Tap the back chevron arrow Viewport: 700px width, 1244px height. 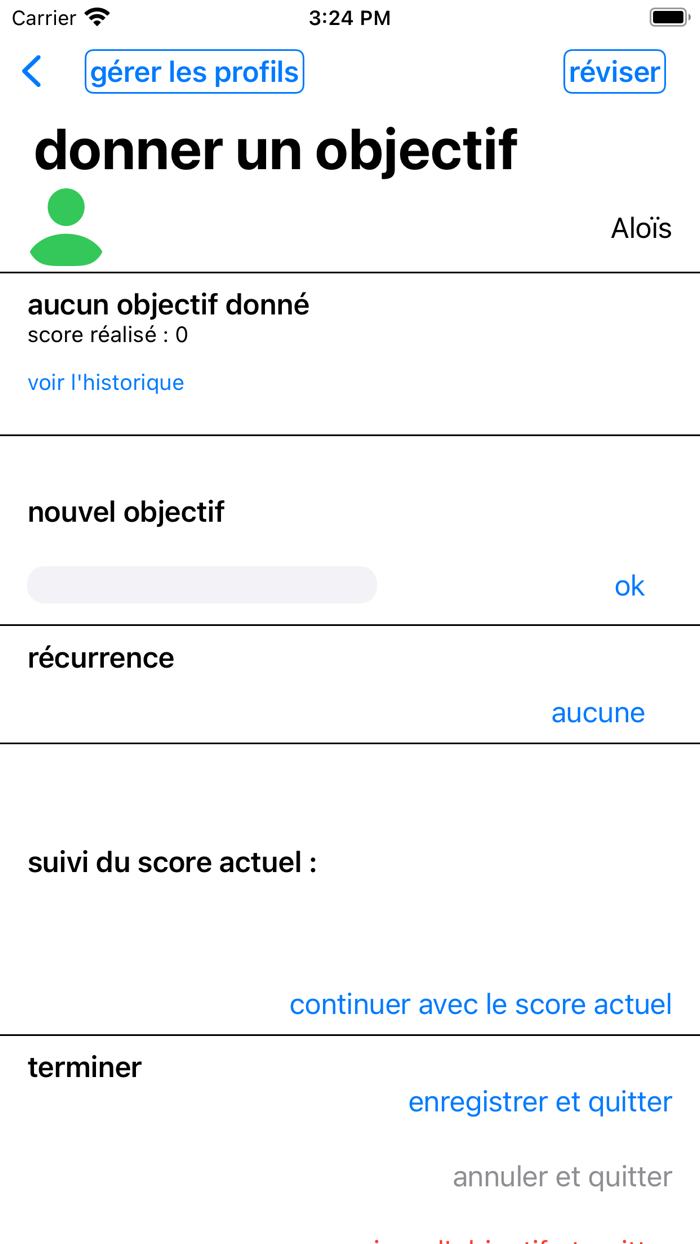coord(32,72)
